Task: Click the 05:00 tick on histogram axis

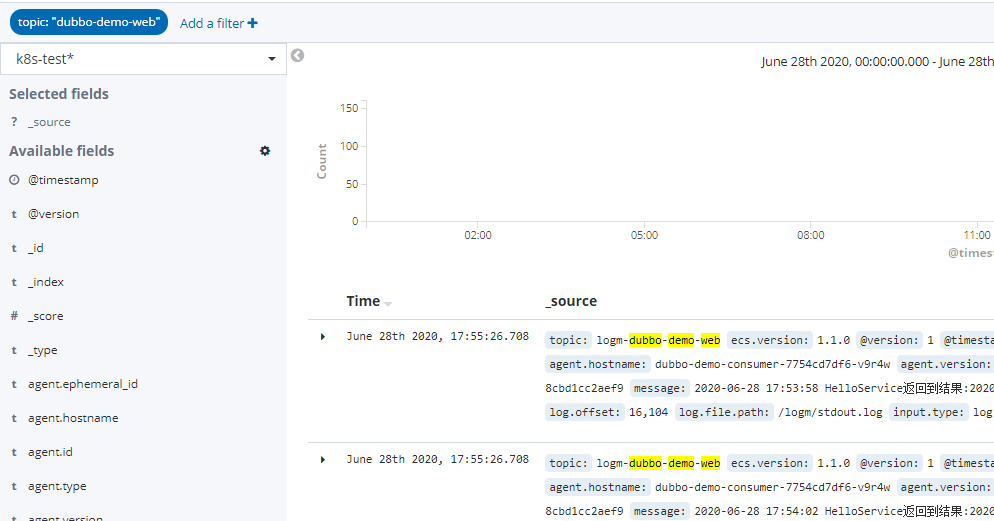Action: click(x=644, y=235)
